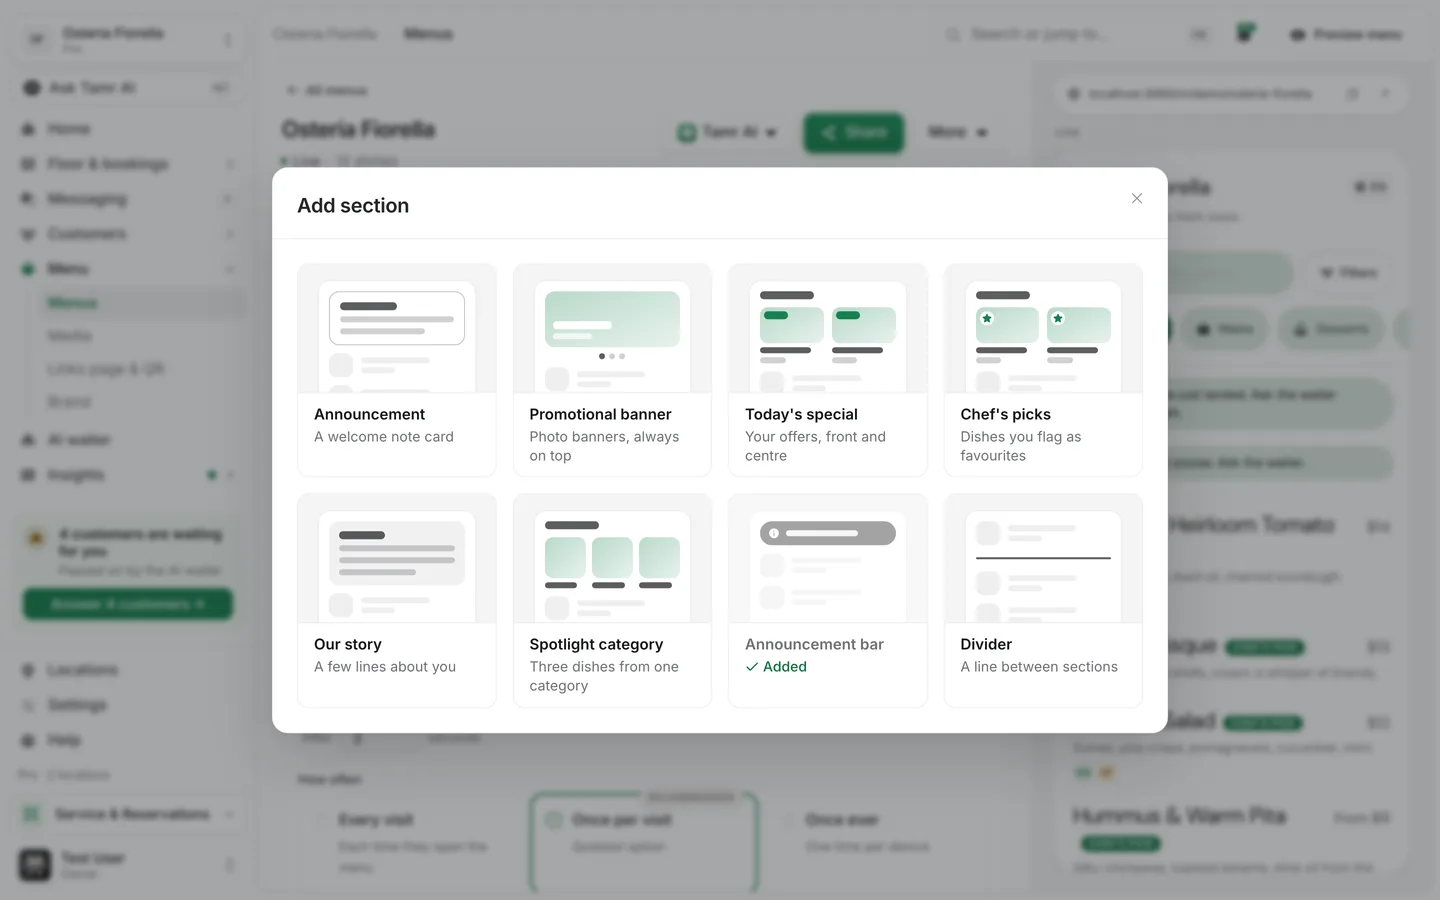Choose the Announcement welcome note card
The image size is (1440, 900).
click(x=397, y=370)
